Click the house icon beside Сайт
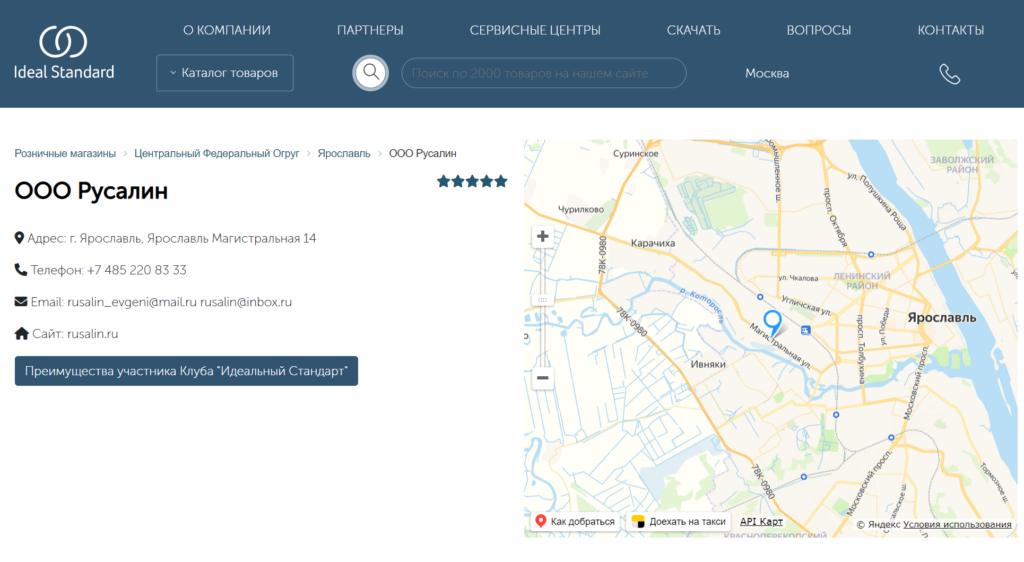Screen dimensions: 1024x562 click(22, 334)
